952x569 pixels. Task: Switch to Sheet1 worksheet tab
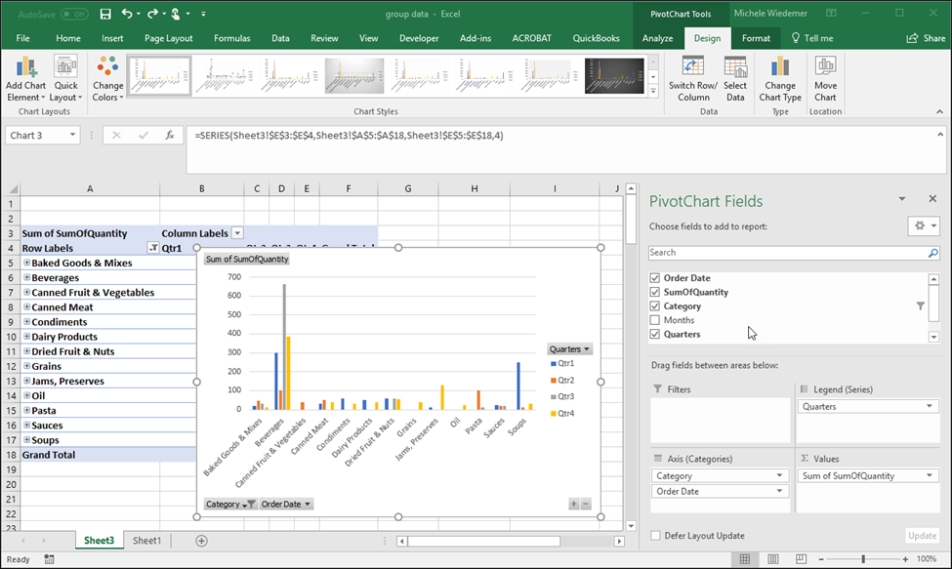(x=147, y=540)
